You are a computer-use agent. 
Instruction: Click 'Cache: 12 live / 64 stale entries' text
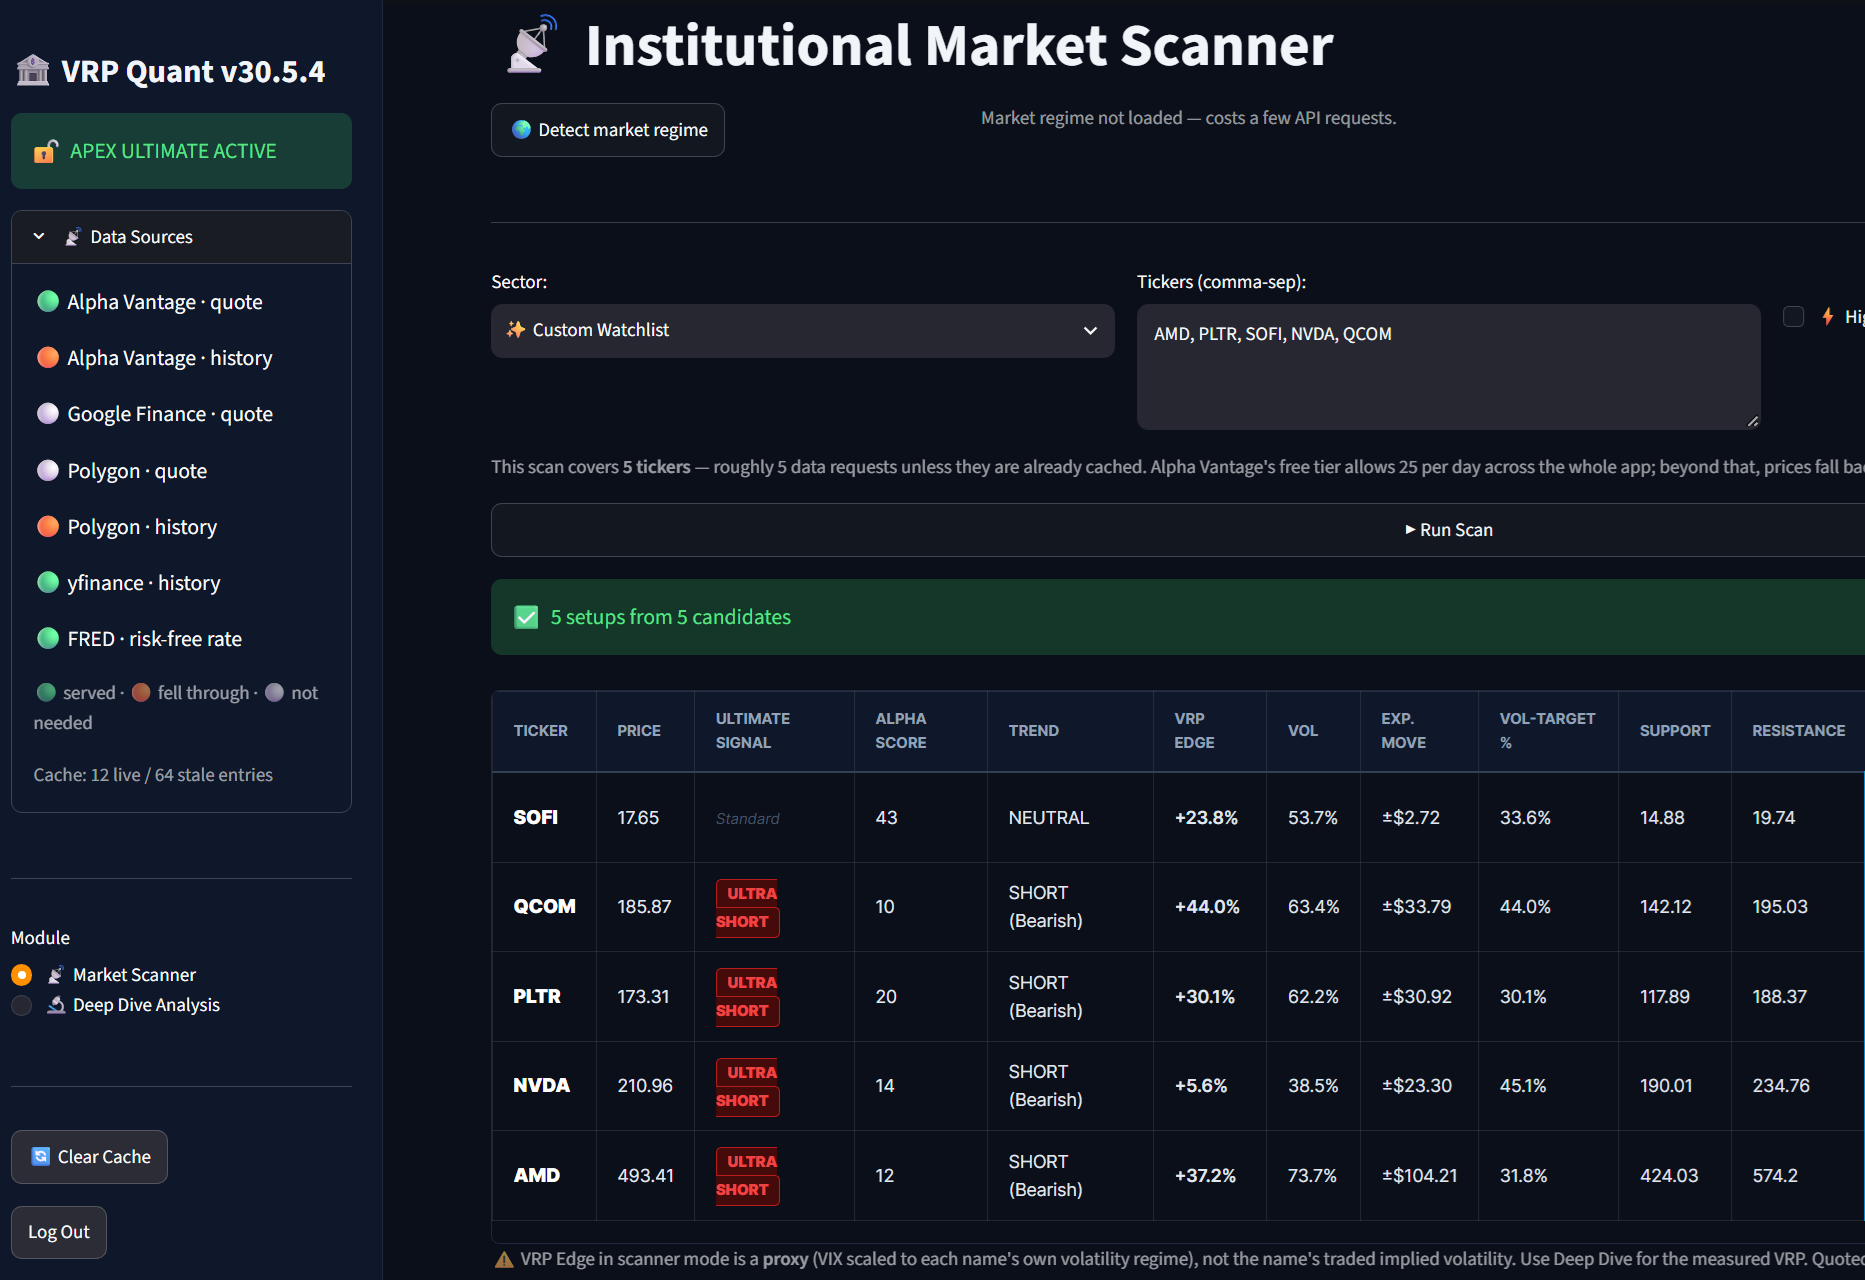coord(153,775)
